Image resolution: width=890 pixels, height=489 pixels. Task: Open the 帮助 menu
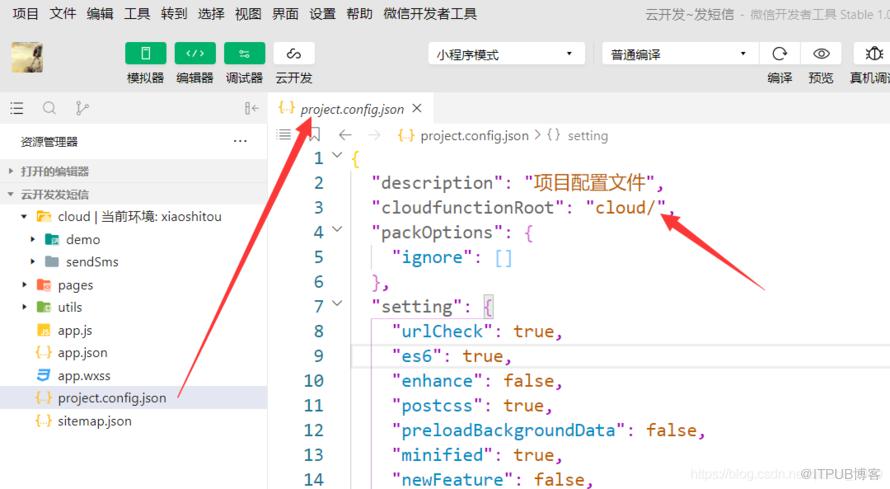click(x=359, y=14)
